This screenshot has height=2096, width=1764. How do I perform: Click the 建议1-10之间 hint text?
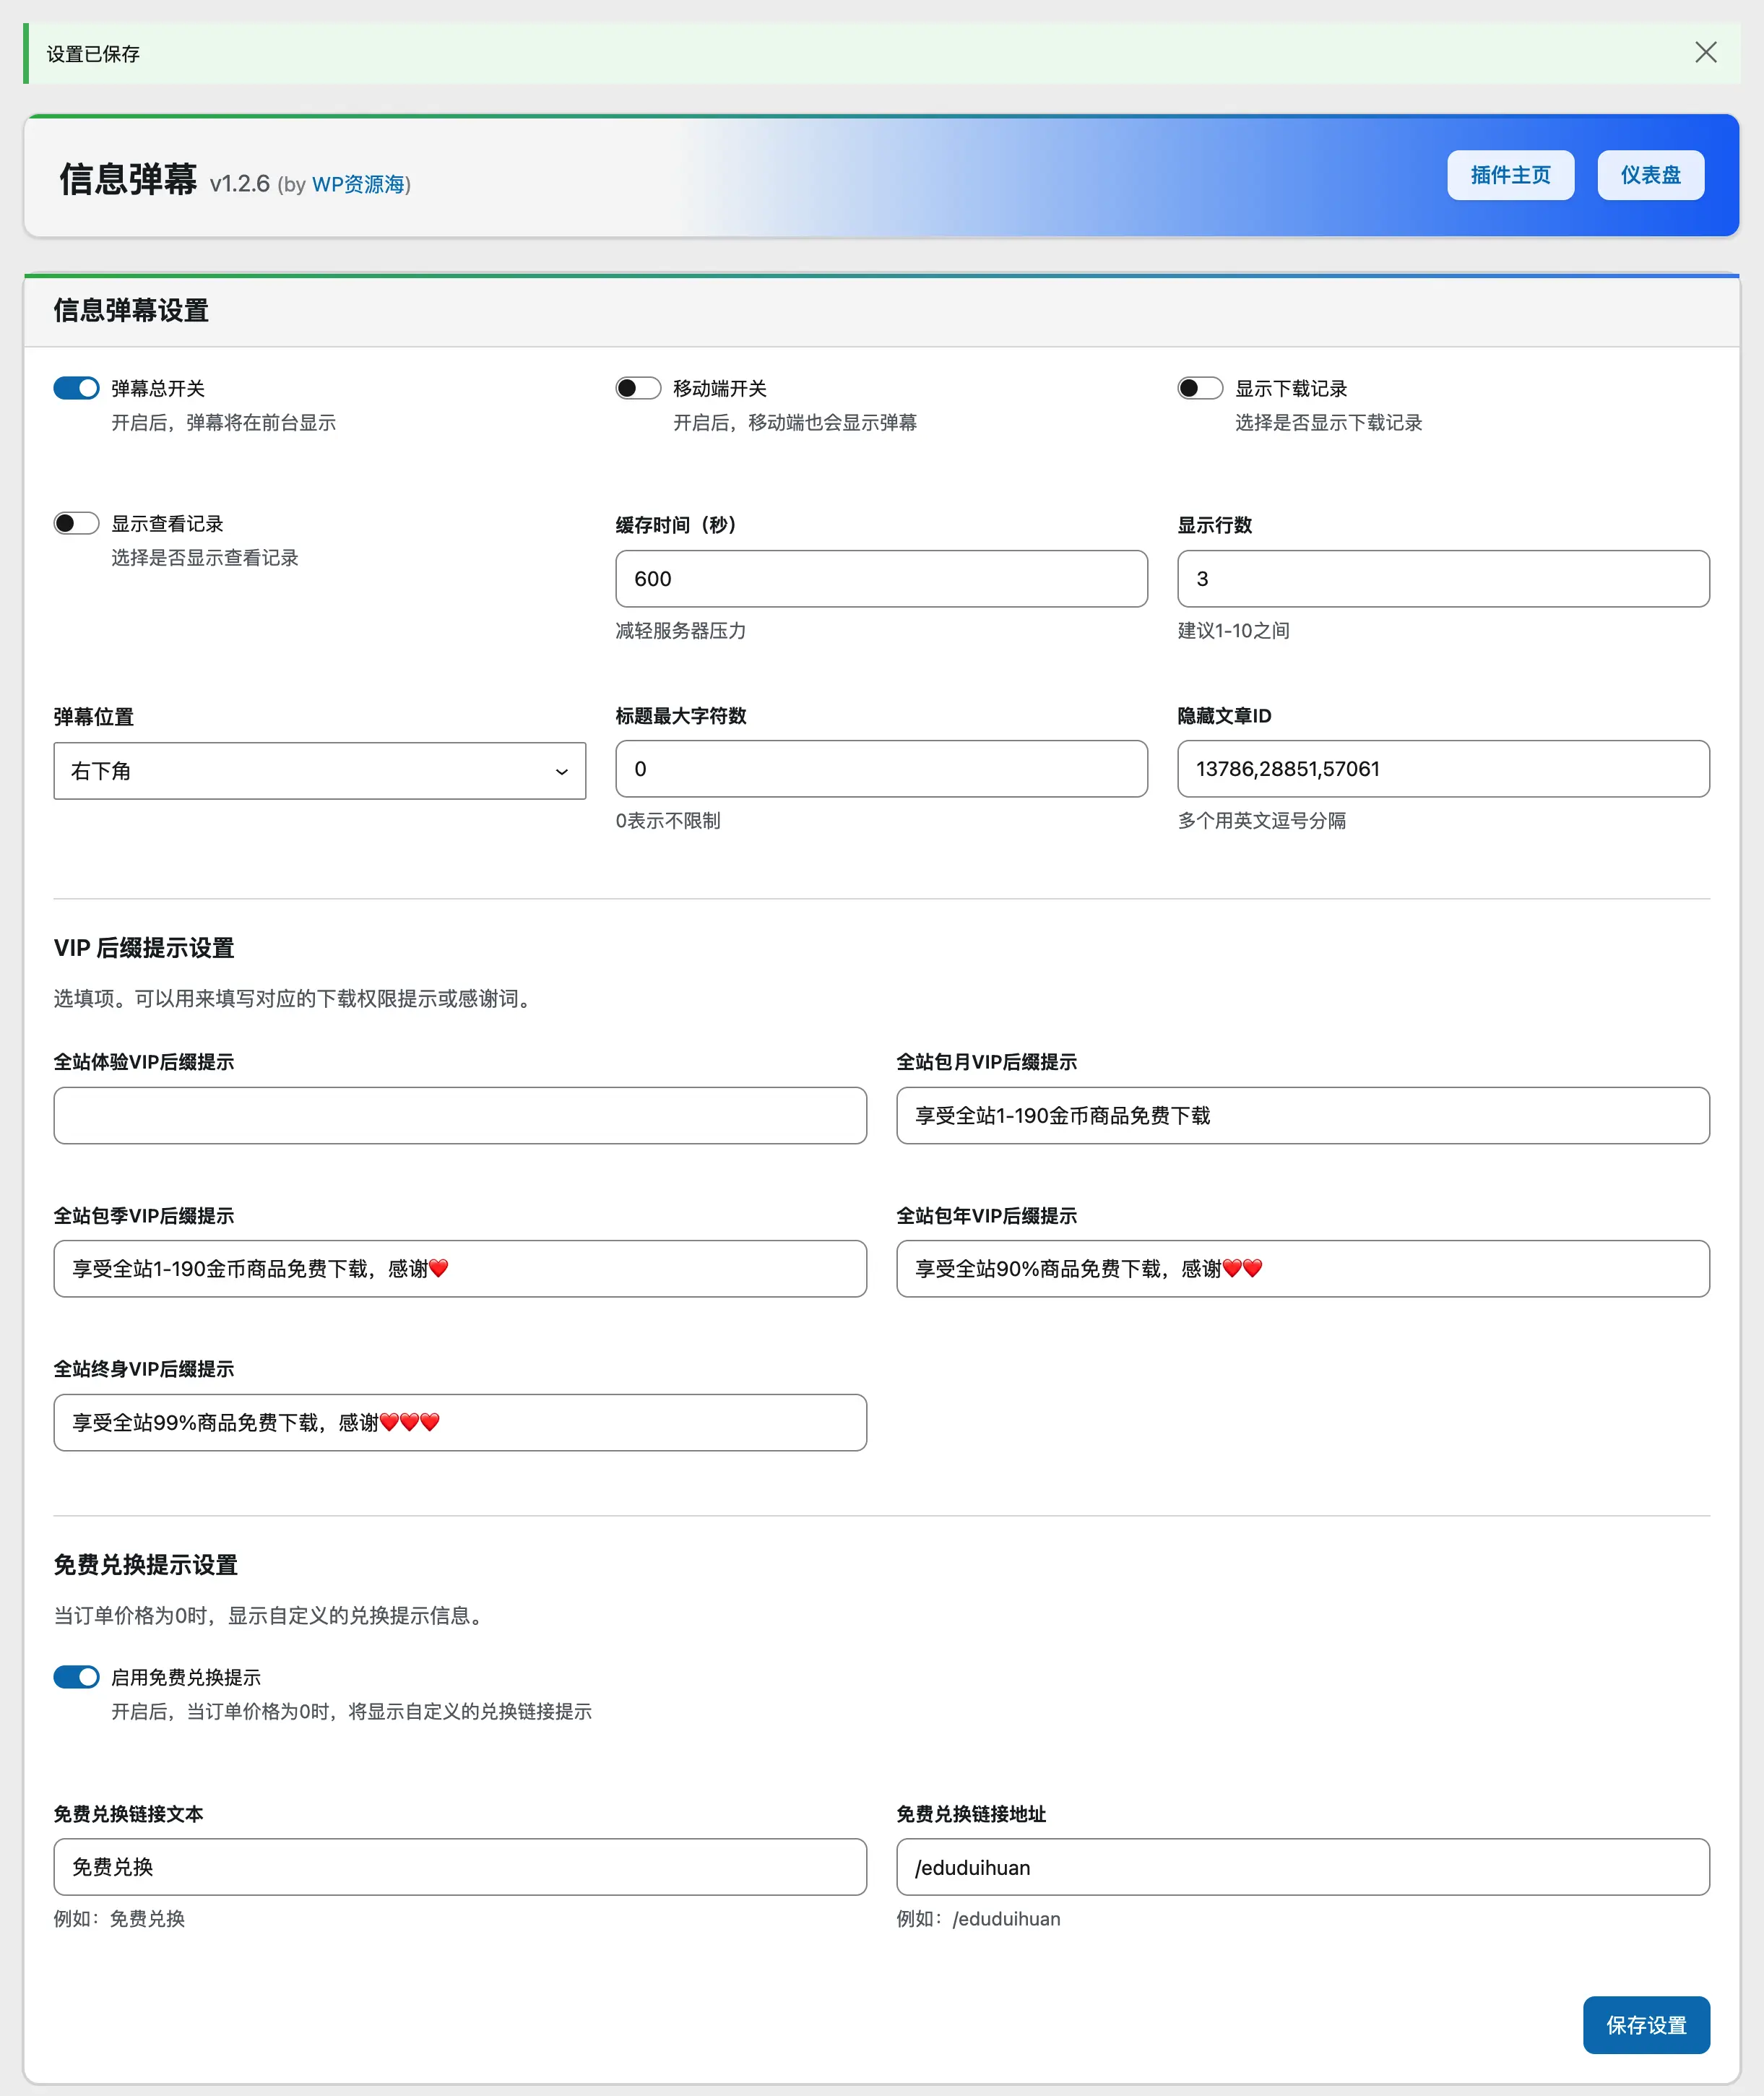click(x=1234, y=630)
